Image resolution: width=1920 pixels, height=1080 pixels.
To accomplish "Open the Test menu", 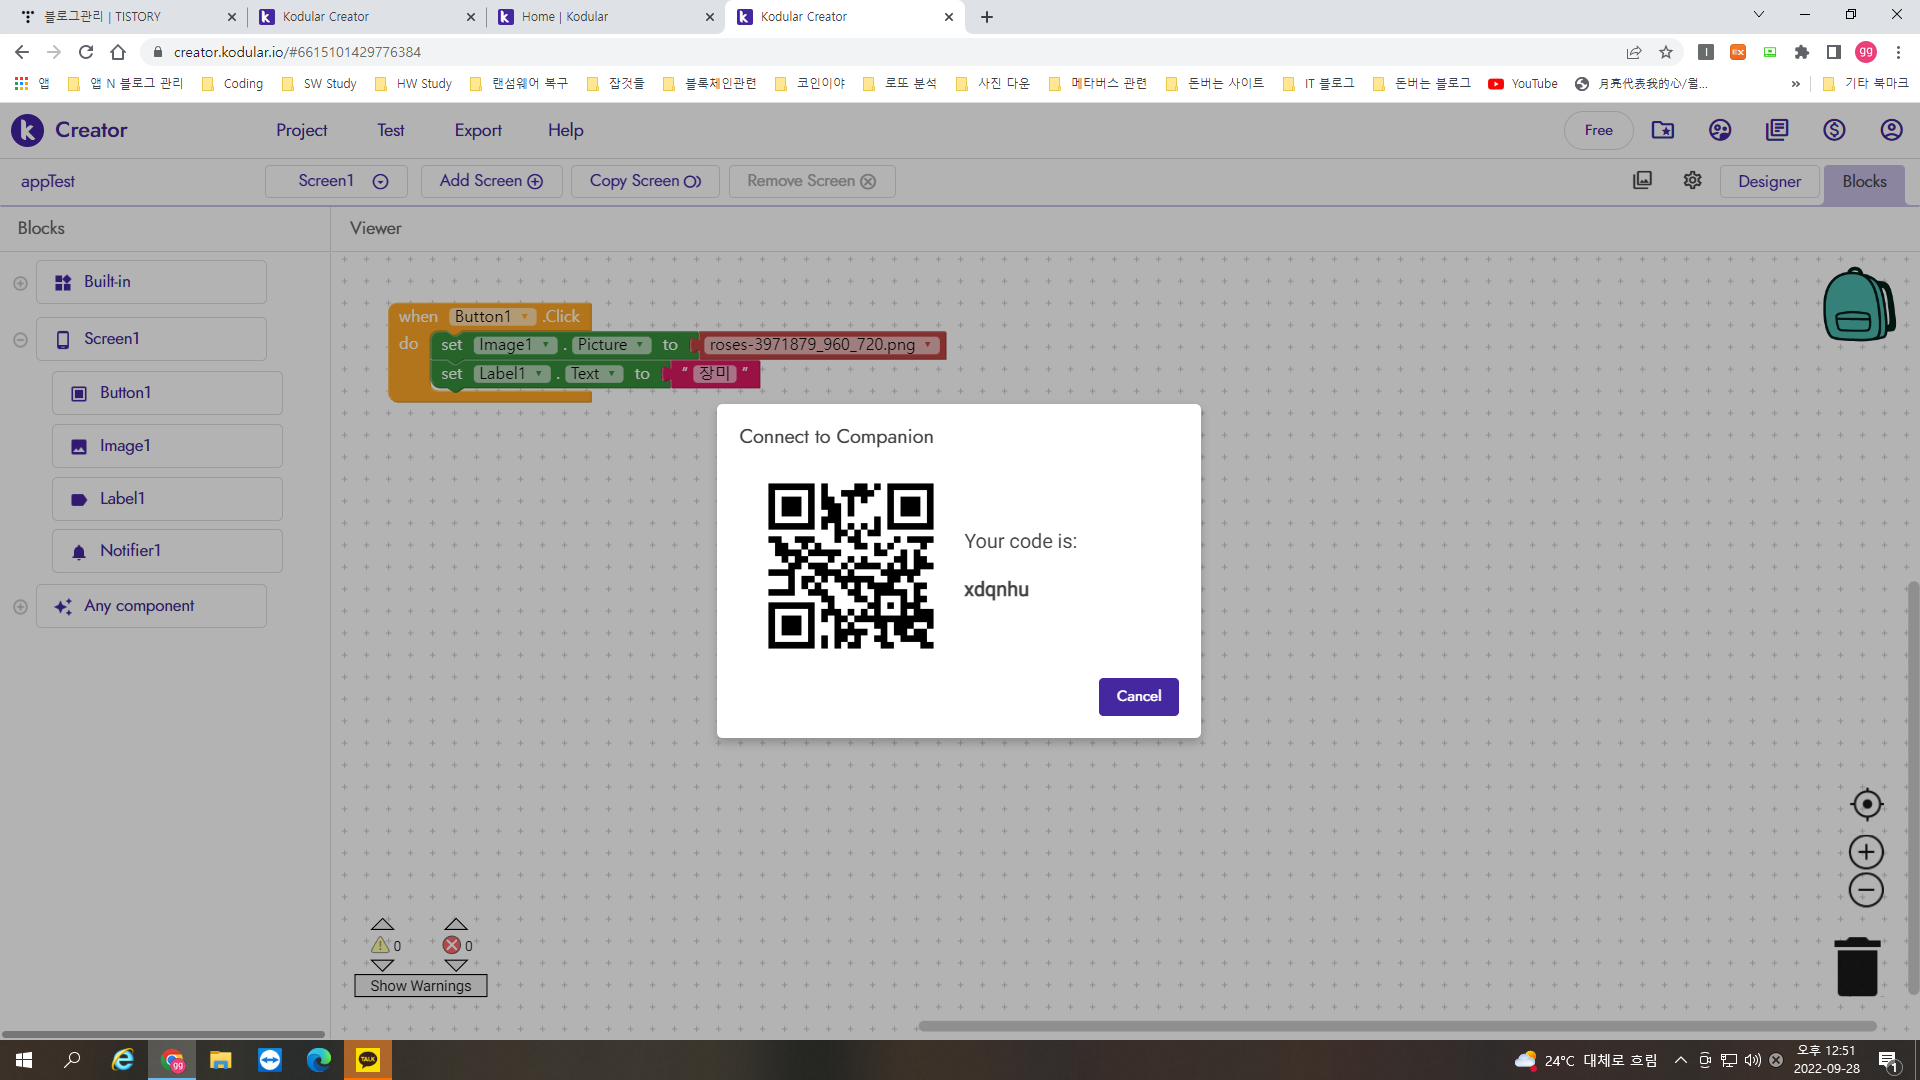I will click(x=390, y=130).
